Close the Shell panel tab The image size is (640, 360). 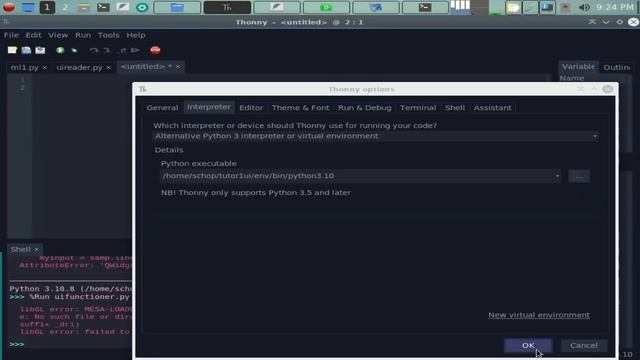pyautogui.click(x=36, y=249)
